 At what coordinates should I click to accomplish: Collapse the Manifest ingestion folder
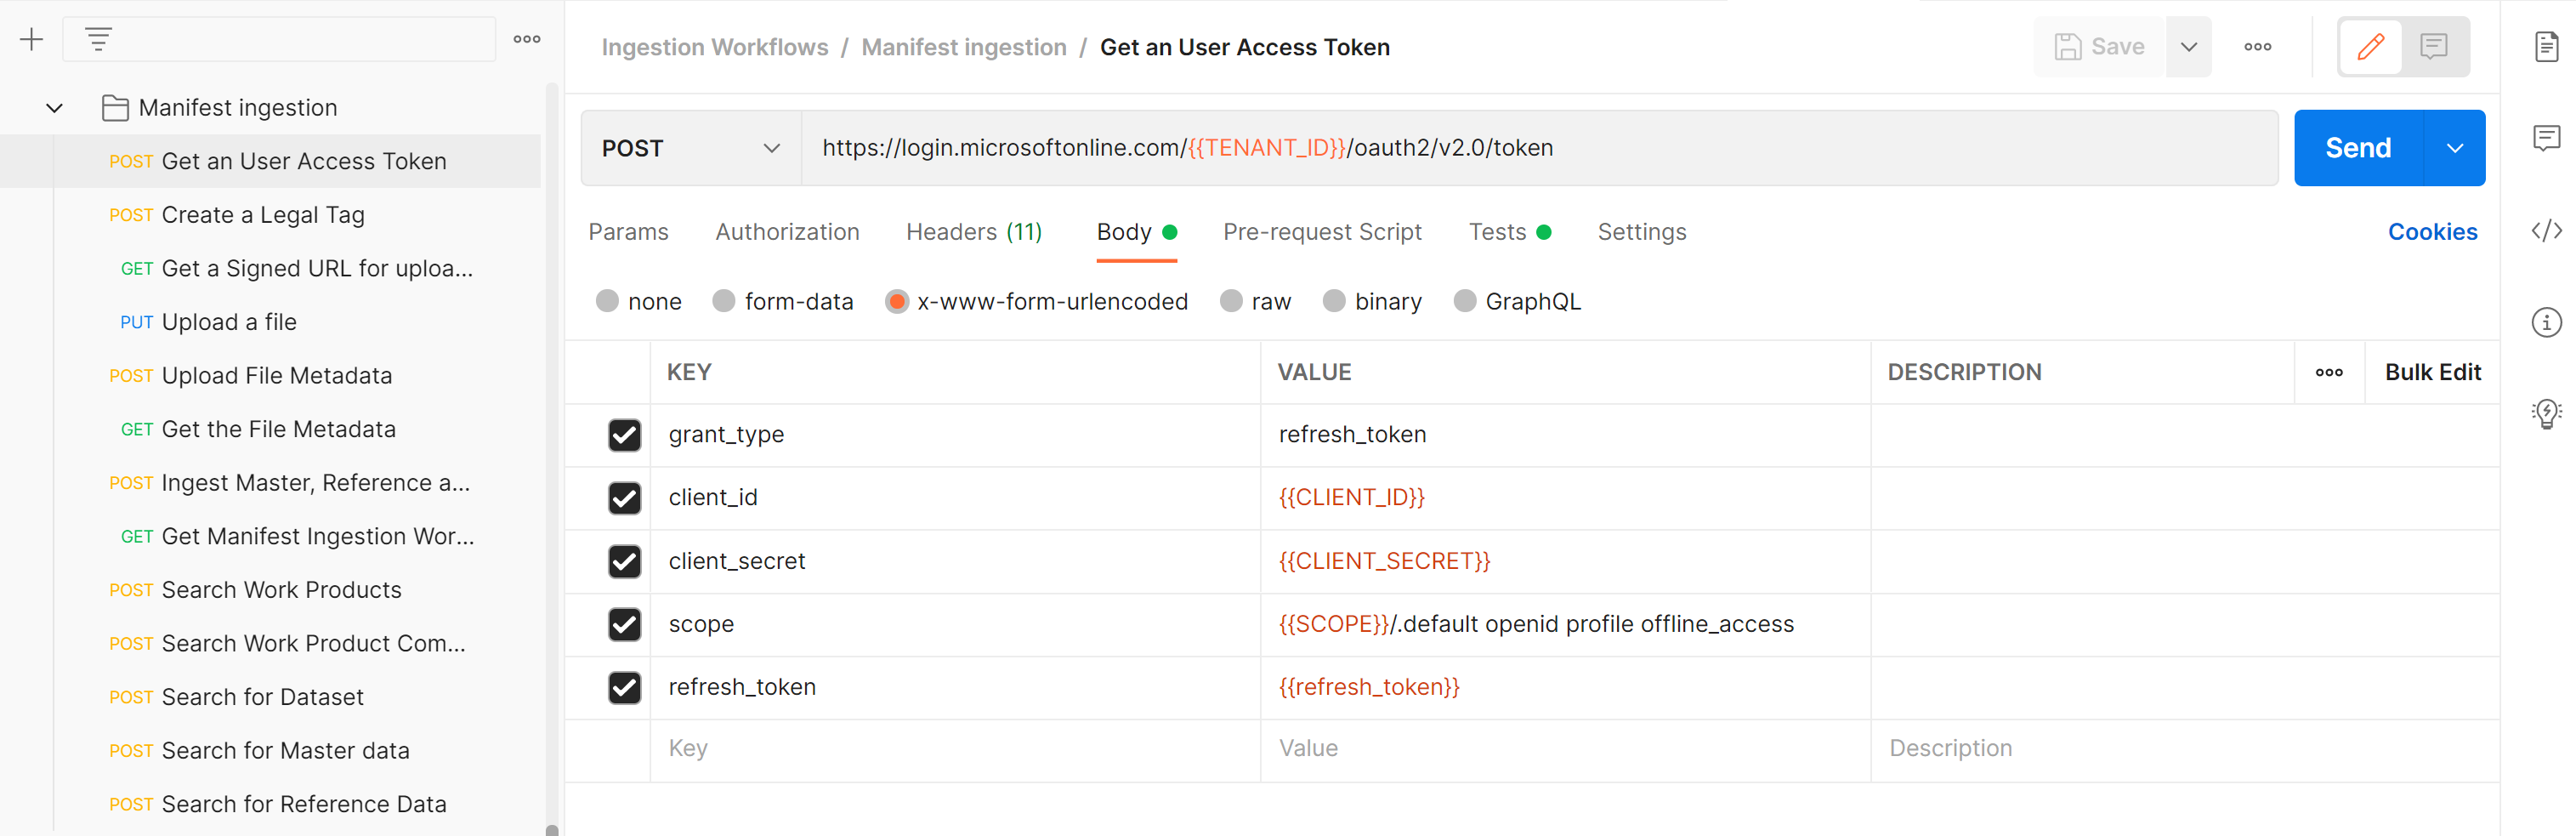coord(55,107)
